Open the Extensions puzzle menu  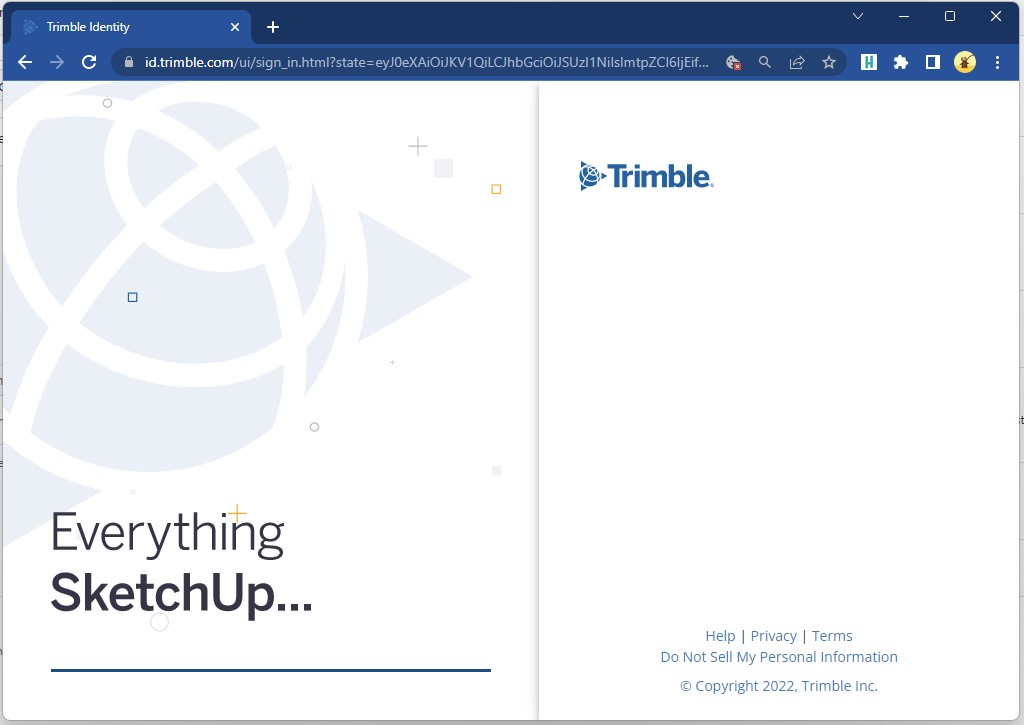tap(901, 62)
